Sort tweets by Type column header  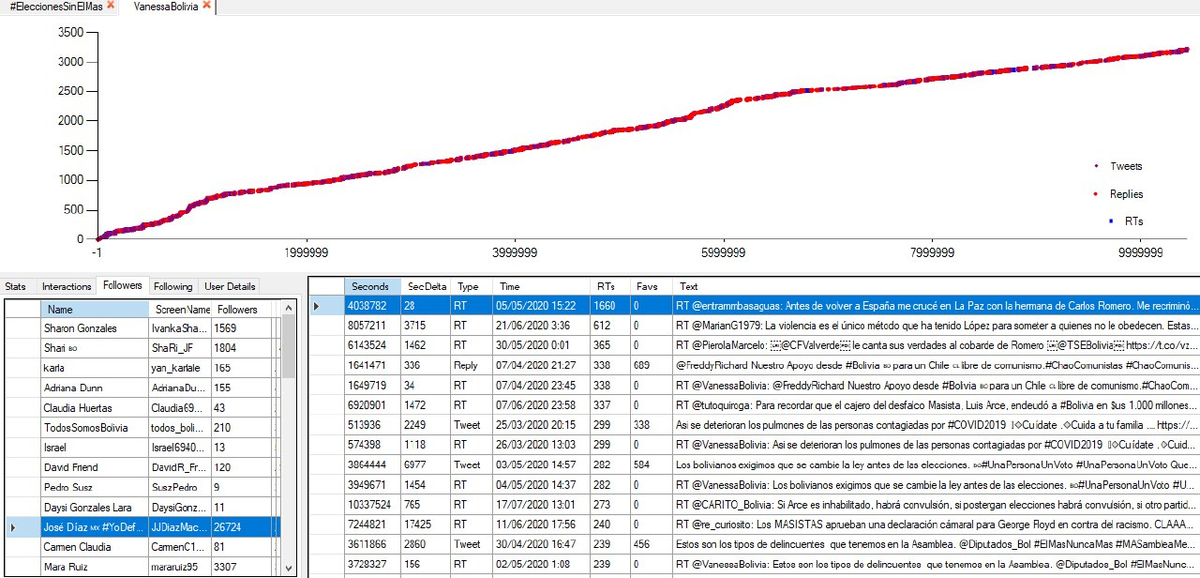click(474, 286)
